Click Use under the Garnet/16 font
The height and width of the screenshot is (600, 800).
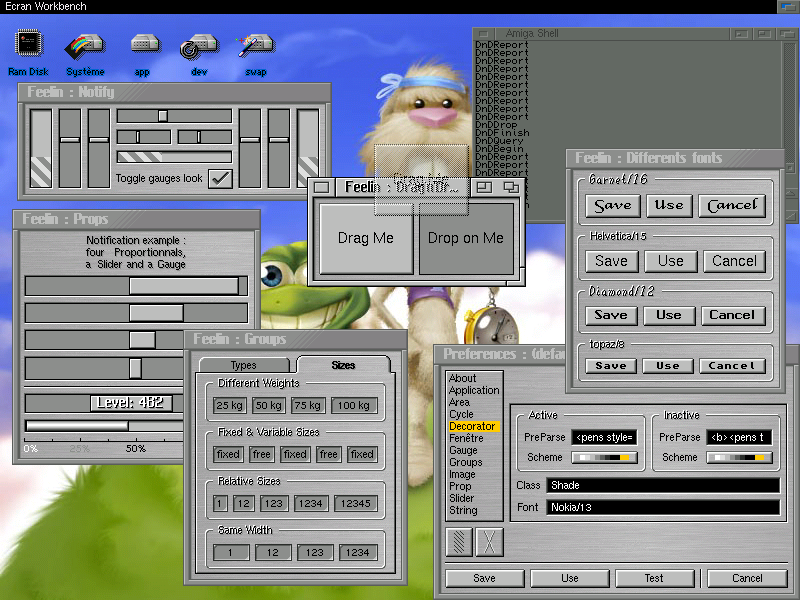pos(669,206)
